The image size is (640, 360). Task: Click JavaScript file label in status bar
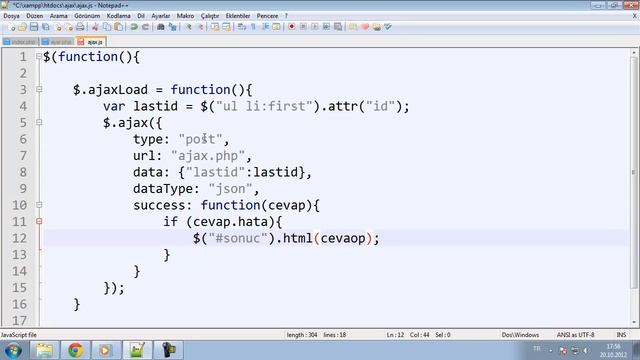coord(19,335)
